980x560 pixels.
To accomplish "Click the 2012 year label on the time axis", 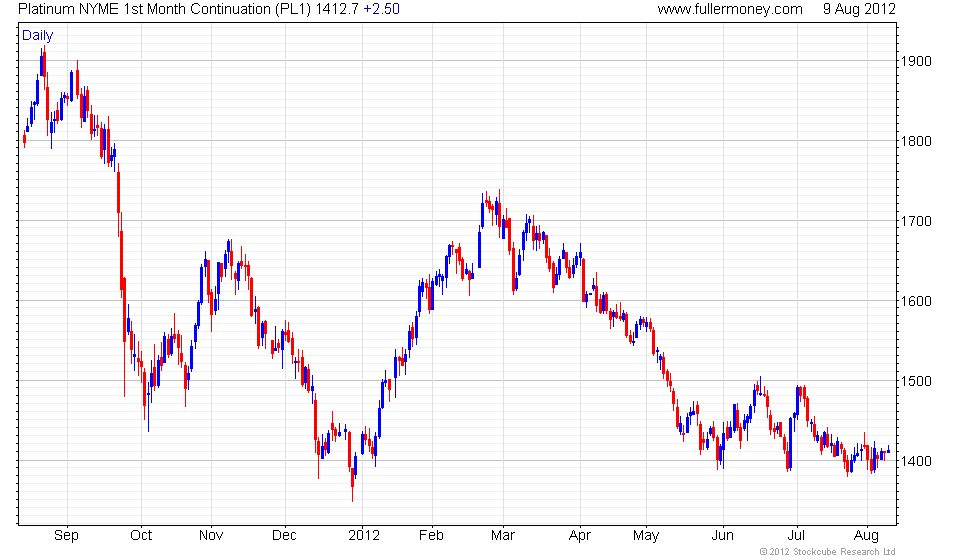I will 364,536.
